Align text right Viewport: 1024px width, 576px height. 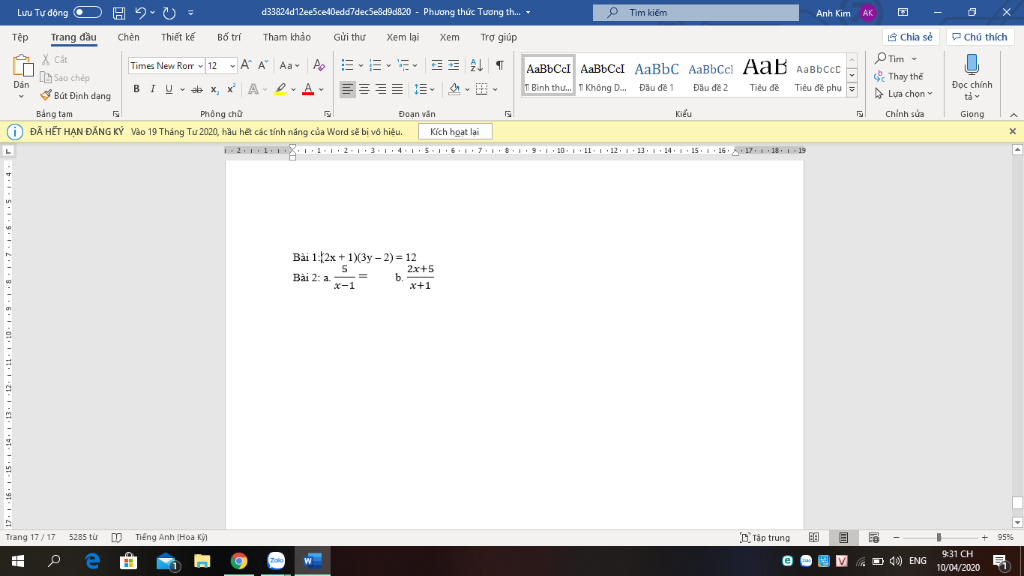pyautogui.click(x=381, y=89)
